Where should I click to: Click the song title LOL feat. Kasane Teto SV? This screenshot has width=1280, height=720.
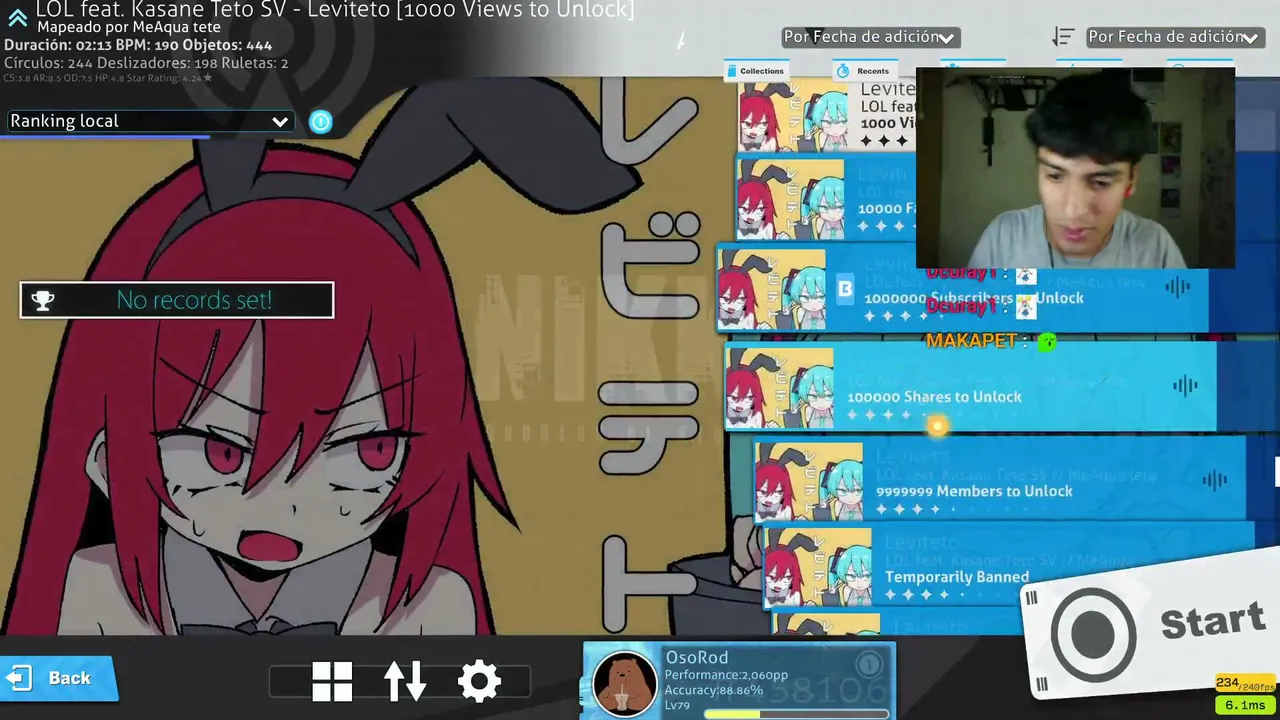point(336,10)
